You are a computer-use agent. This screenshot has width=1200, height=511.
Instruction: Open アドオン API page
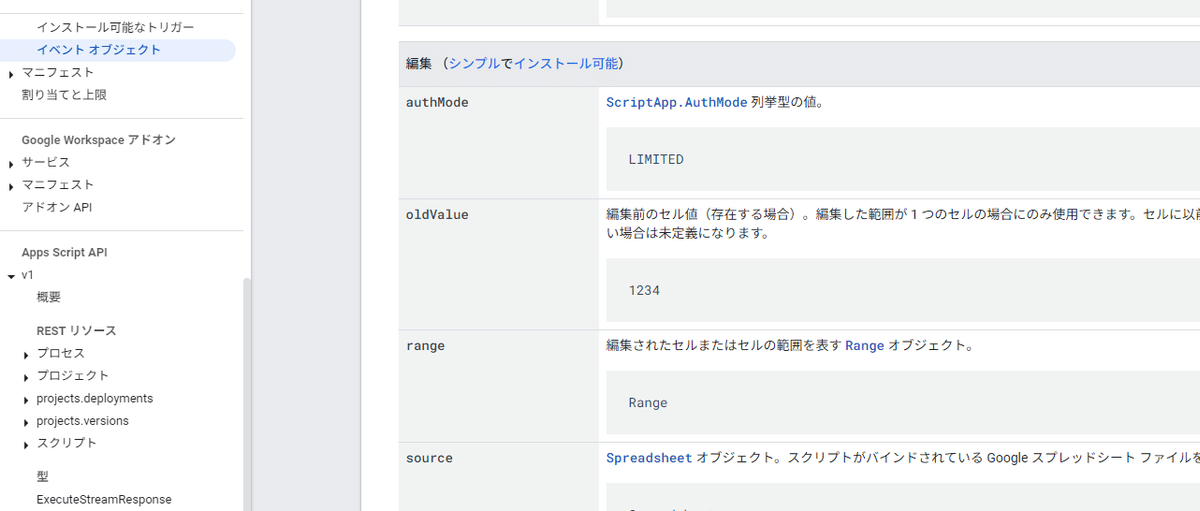click(x=57, y=207)
